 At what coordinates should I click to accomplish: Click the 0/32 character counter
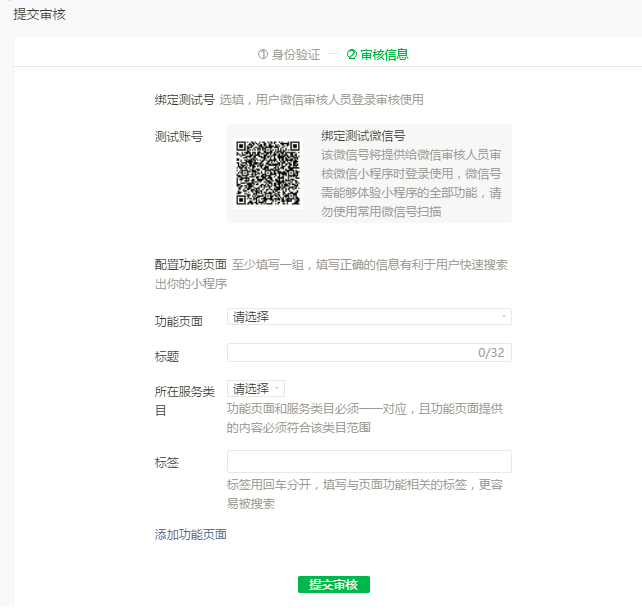pos(491,352)
